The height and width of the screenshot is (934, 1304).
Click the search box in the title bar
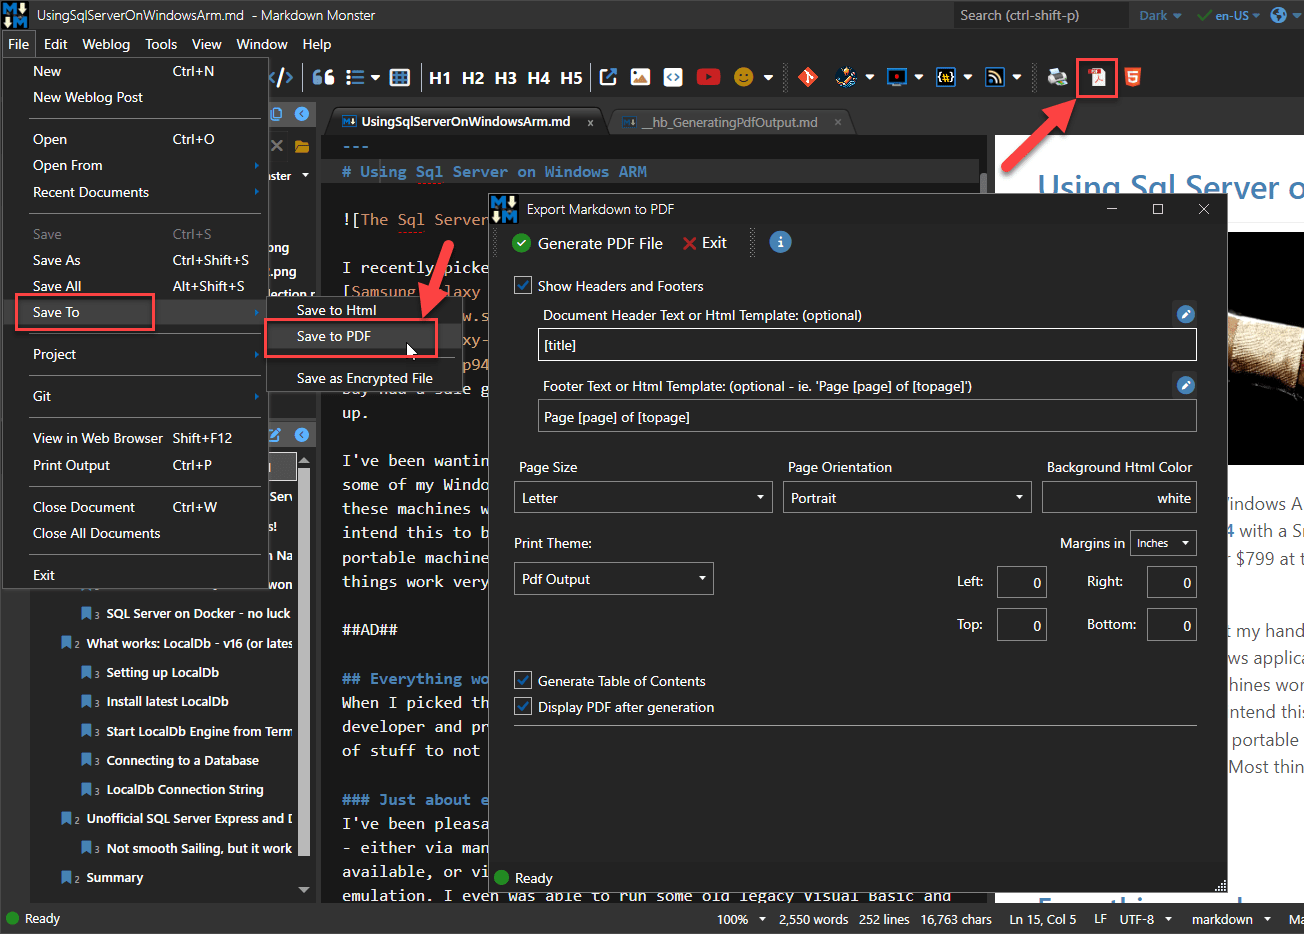point(1040,15)
